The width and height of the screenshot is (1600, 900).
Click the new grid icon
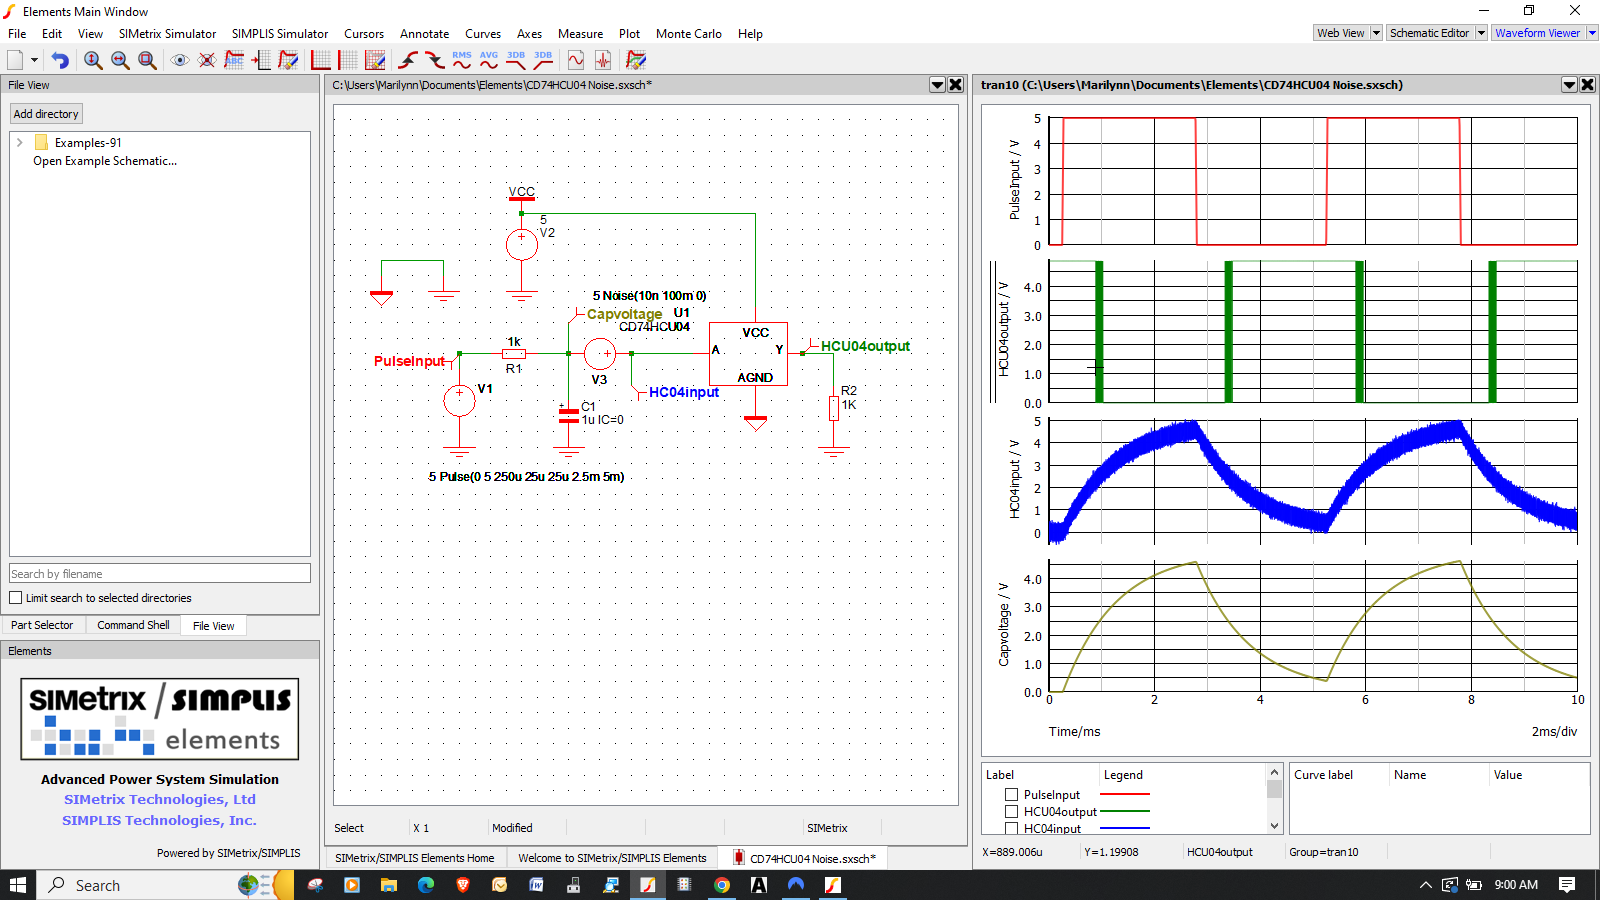[x=348, y=60]
